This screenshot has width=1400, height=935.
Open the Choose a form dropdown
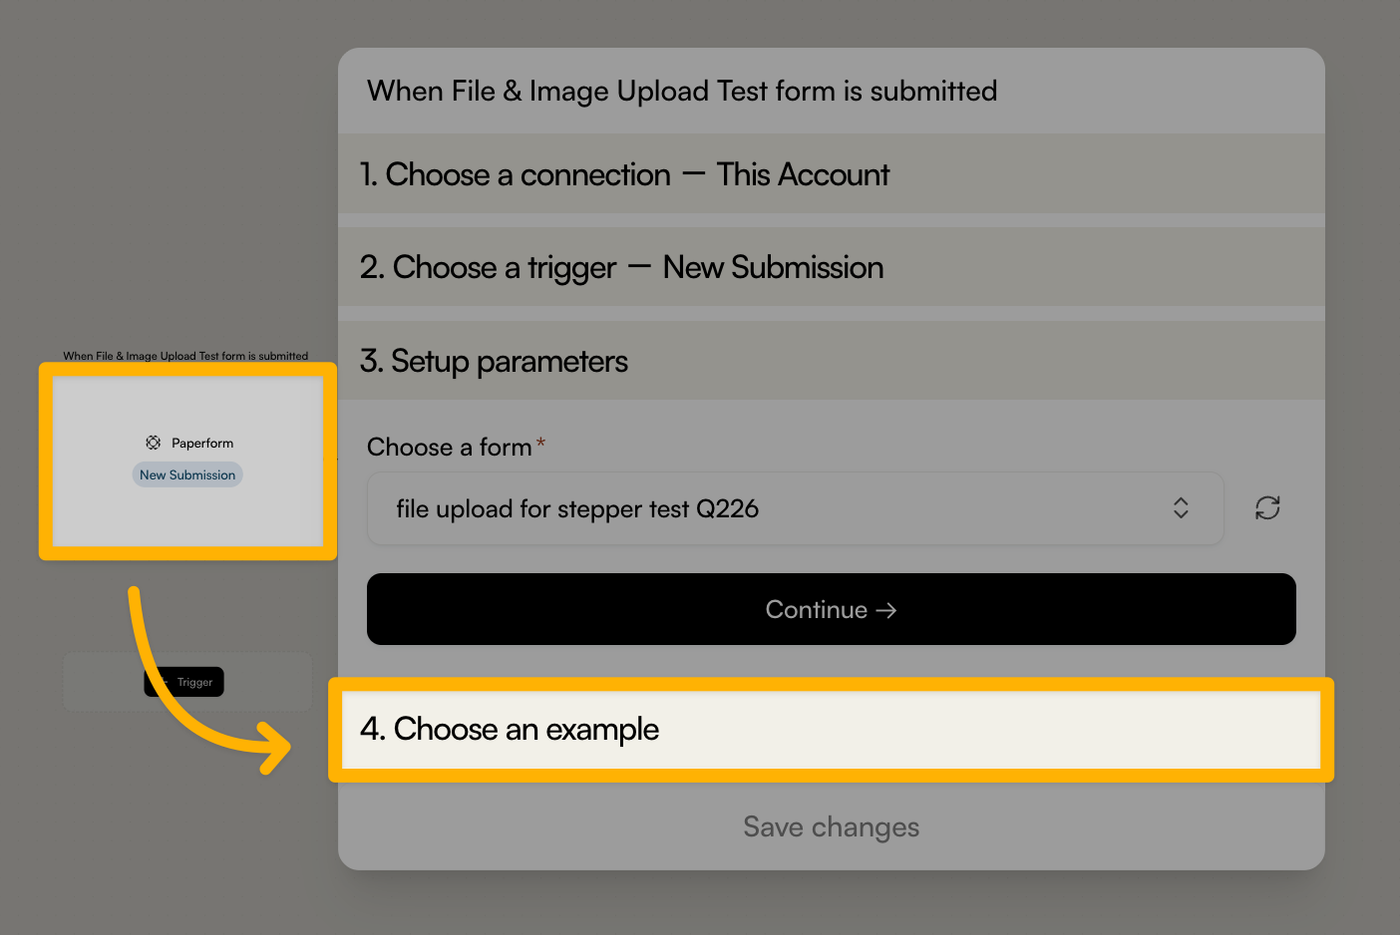click(x=795, y=509)
